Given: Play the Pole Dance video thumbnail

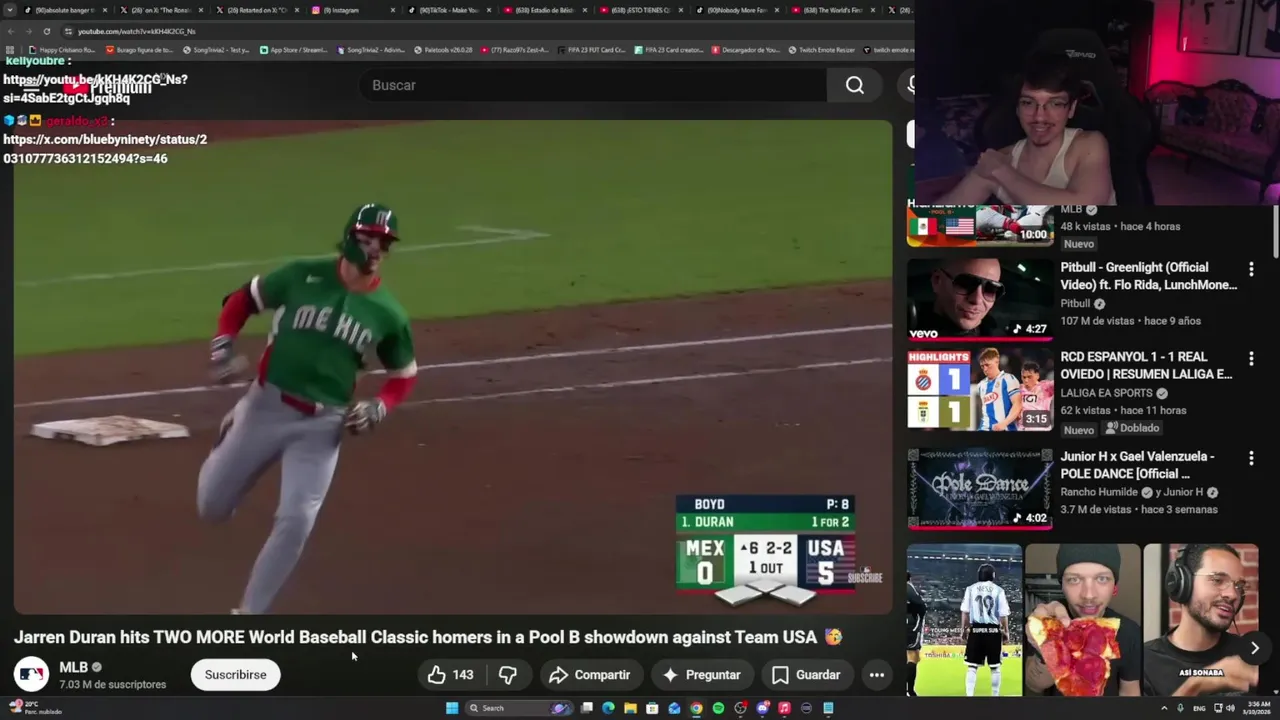Looking at the screenshot, I should (980, 489).
